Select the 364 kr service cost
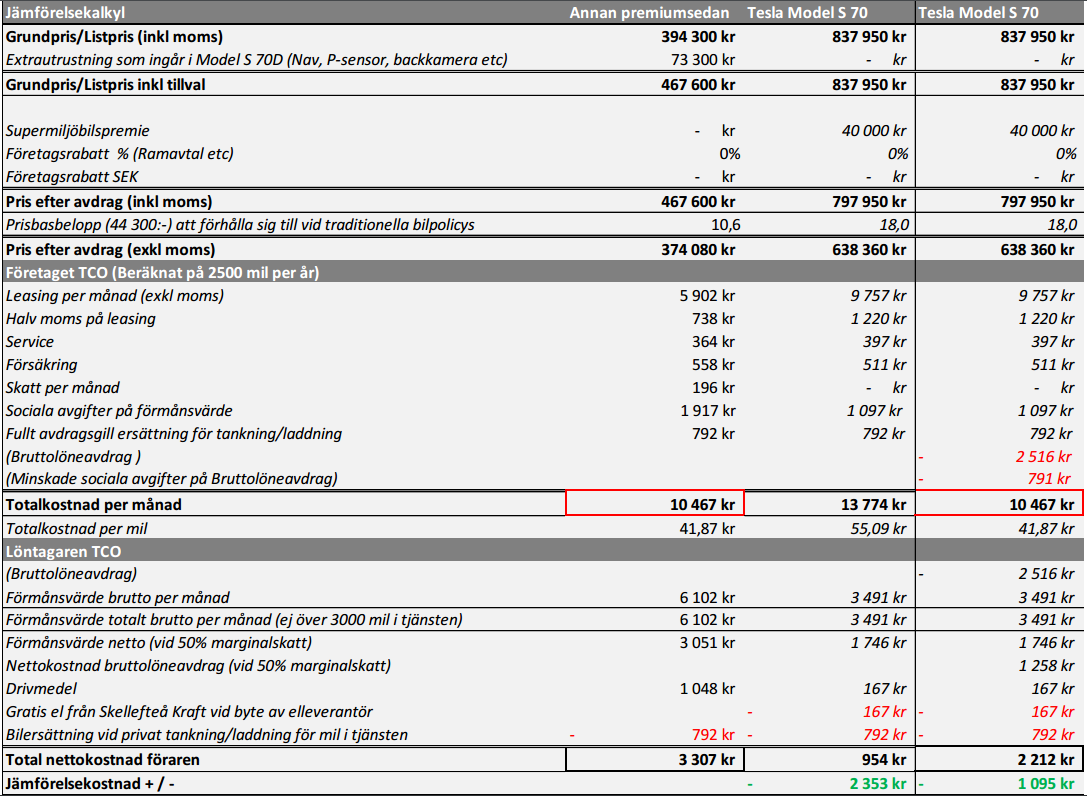The width and height of the screenshot is (1087, 796). [713, 341]
